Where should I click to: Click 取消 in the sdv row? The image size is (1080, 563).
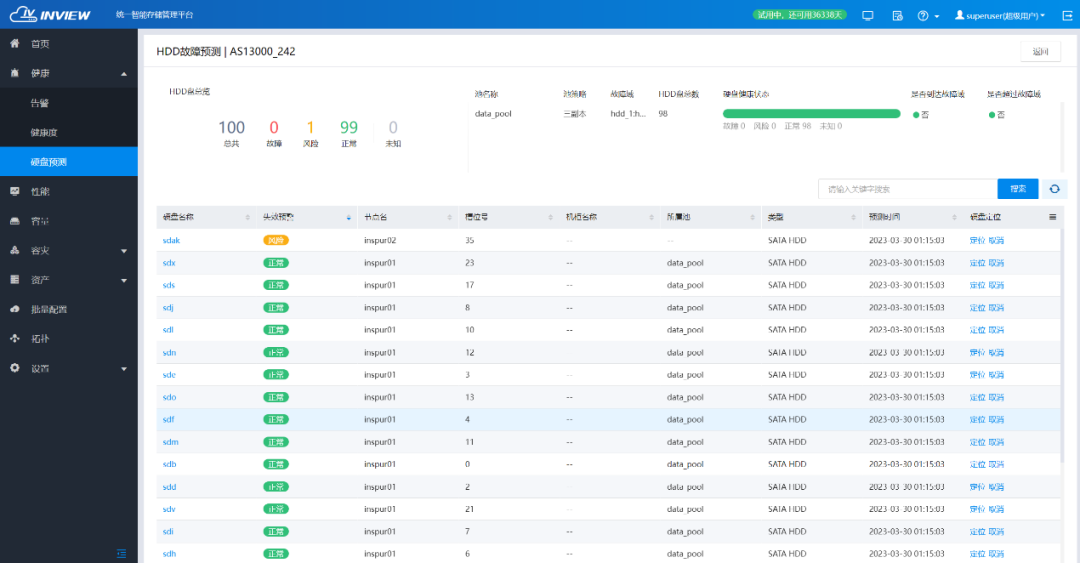996,509
